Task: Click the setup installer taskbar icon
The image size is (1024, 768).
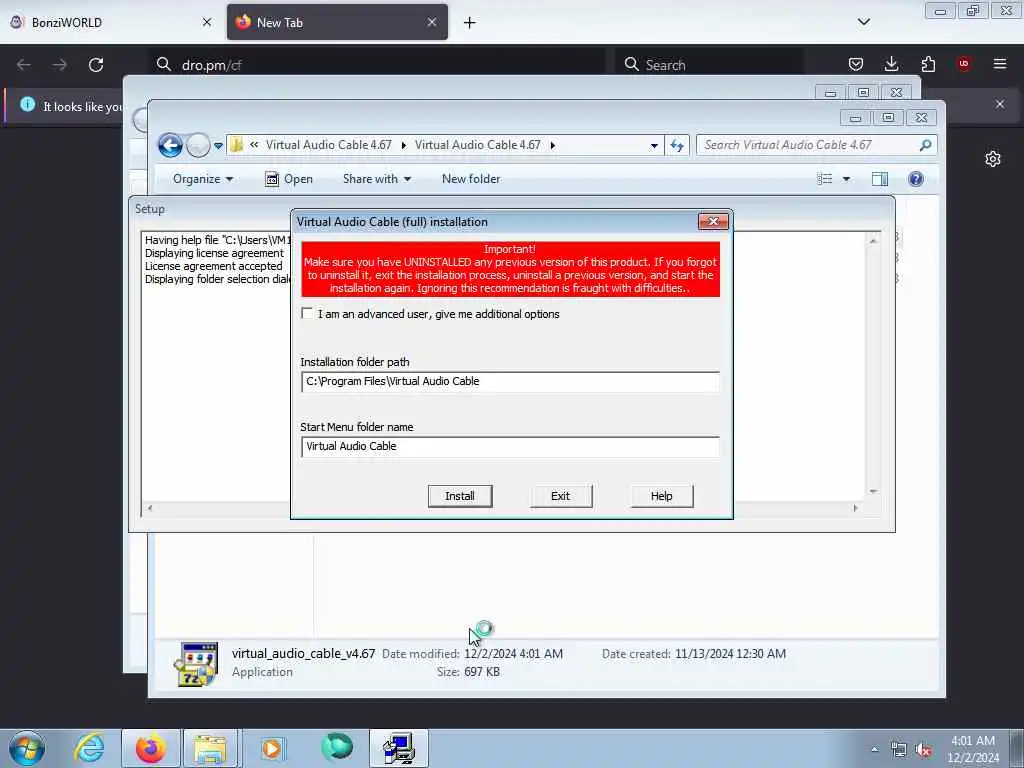Action: [398, 748]
